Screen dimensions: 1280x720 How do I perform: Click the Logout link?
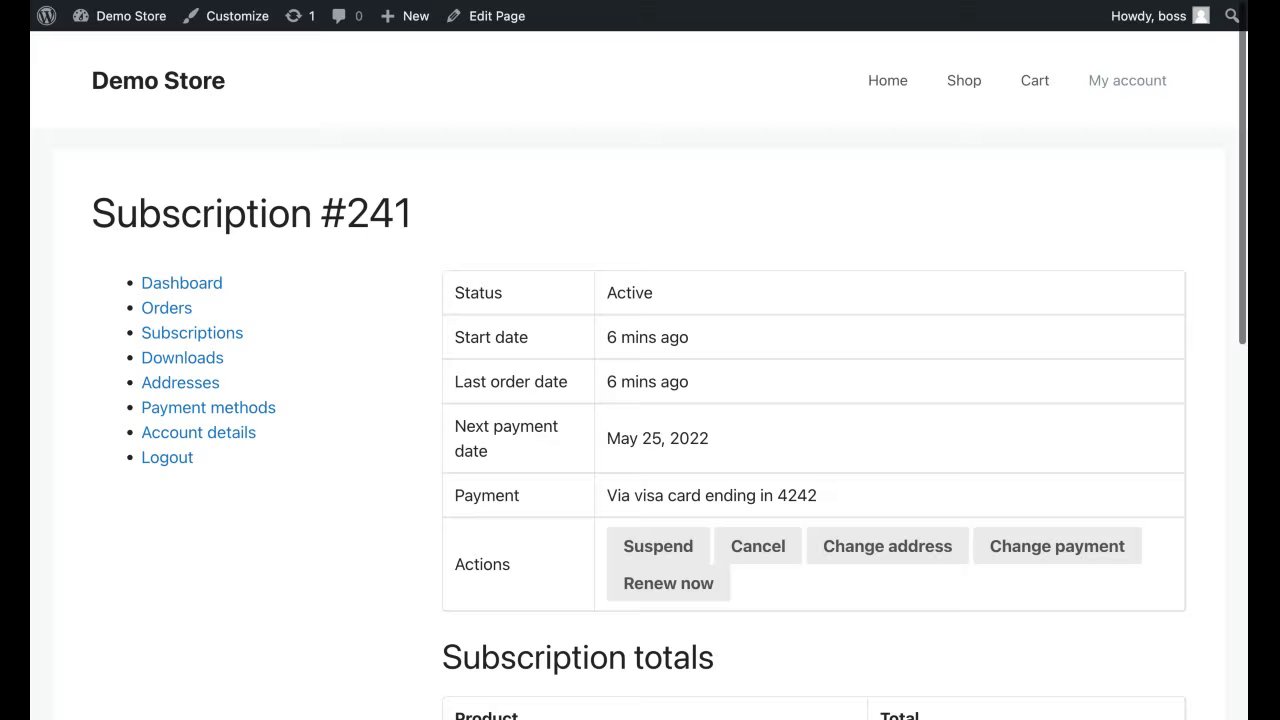pos(167,457)
